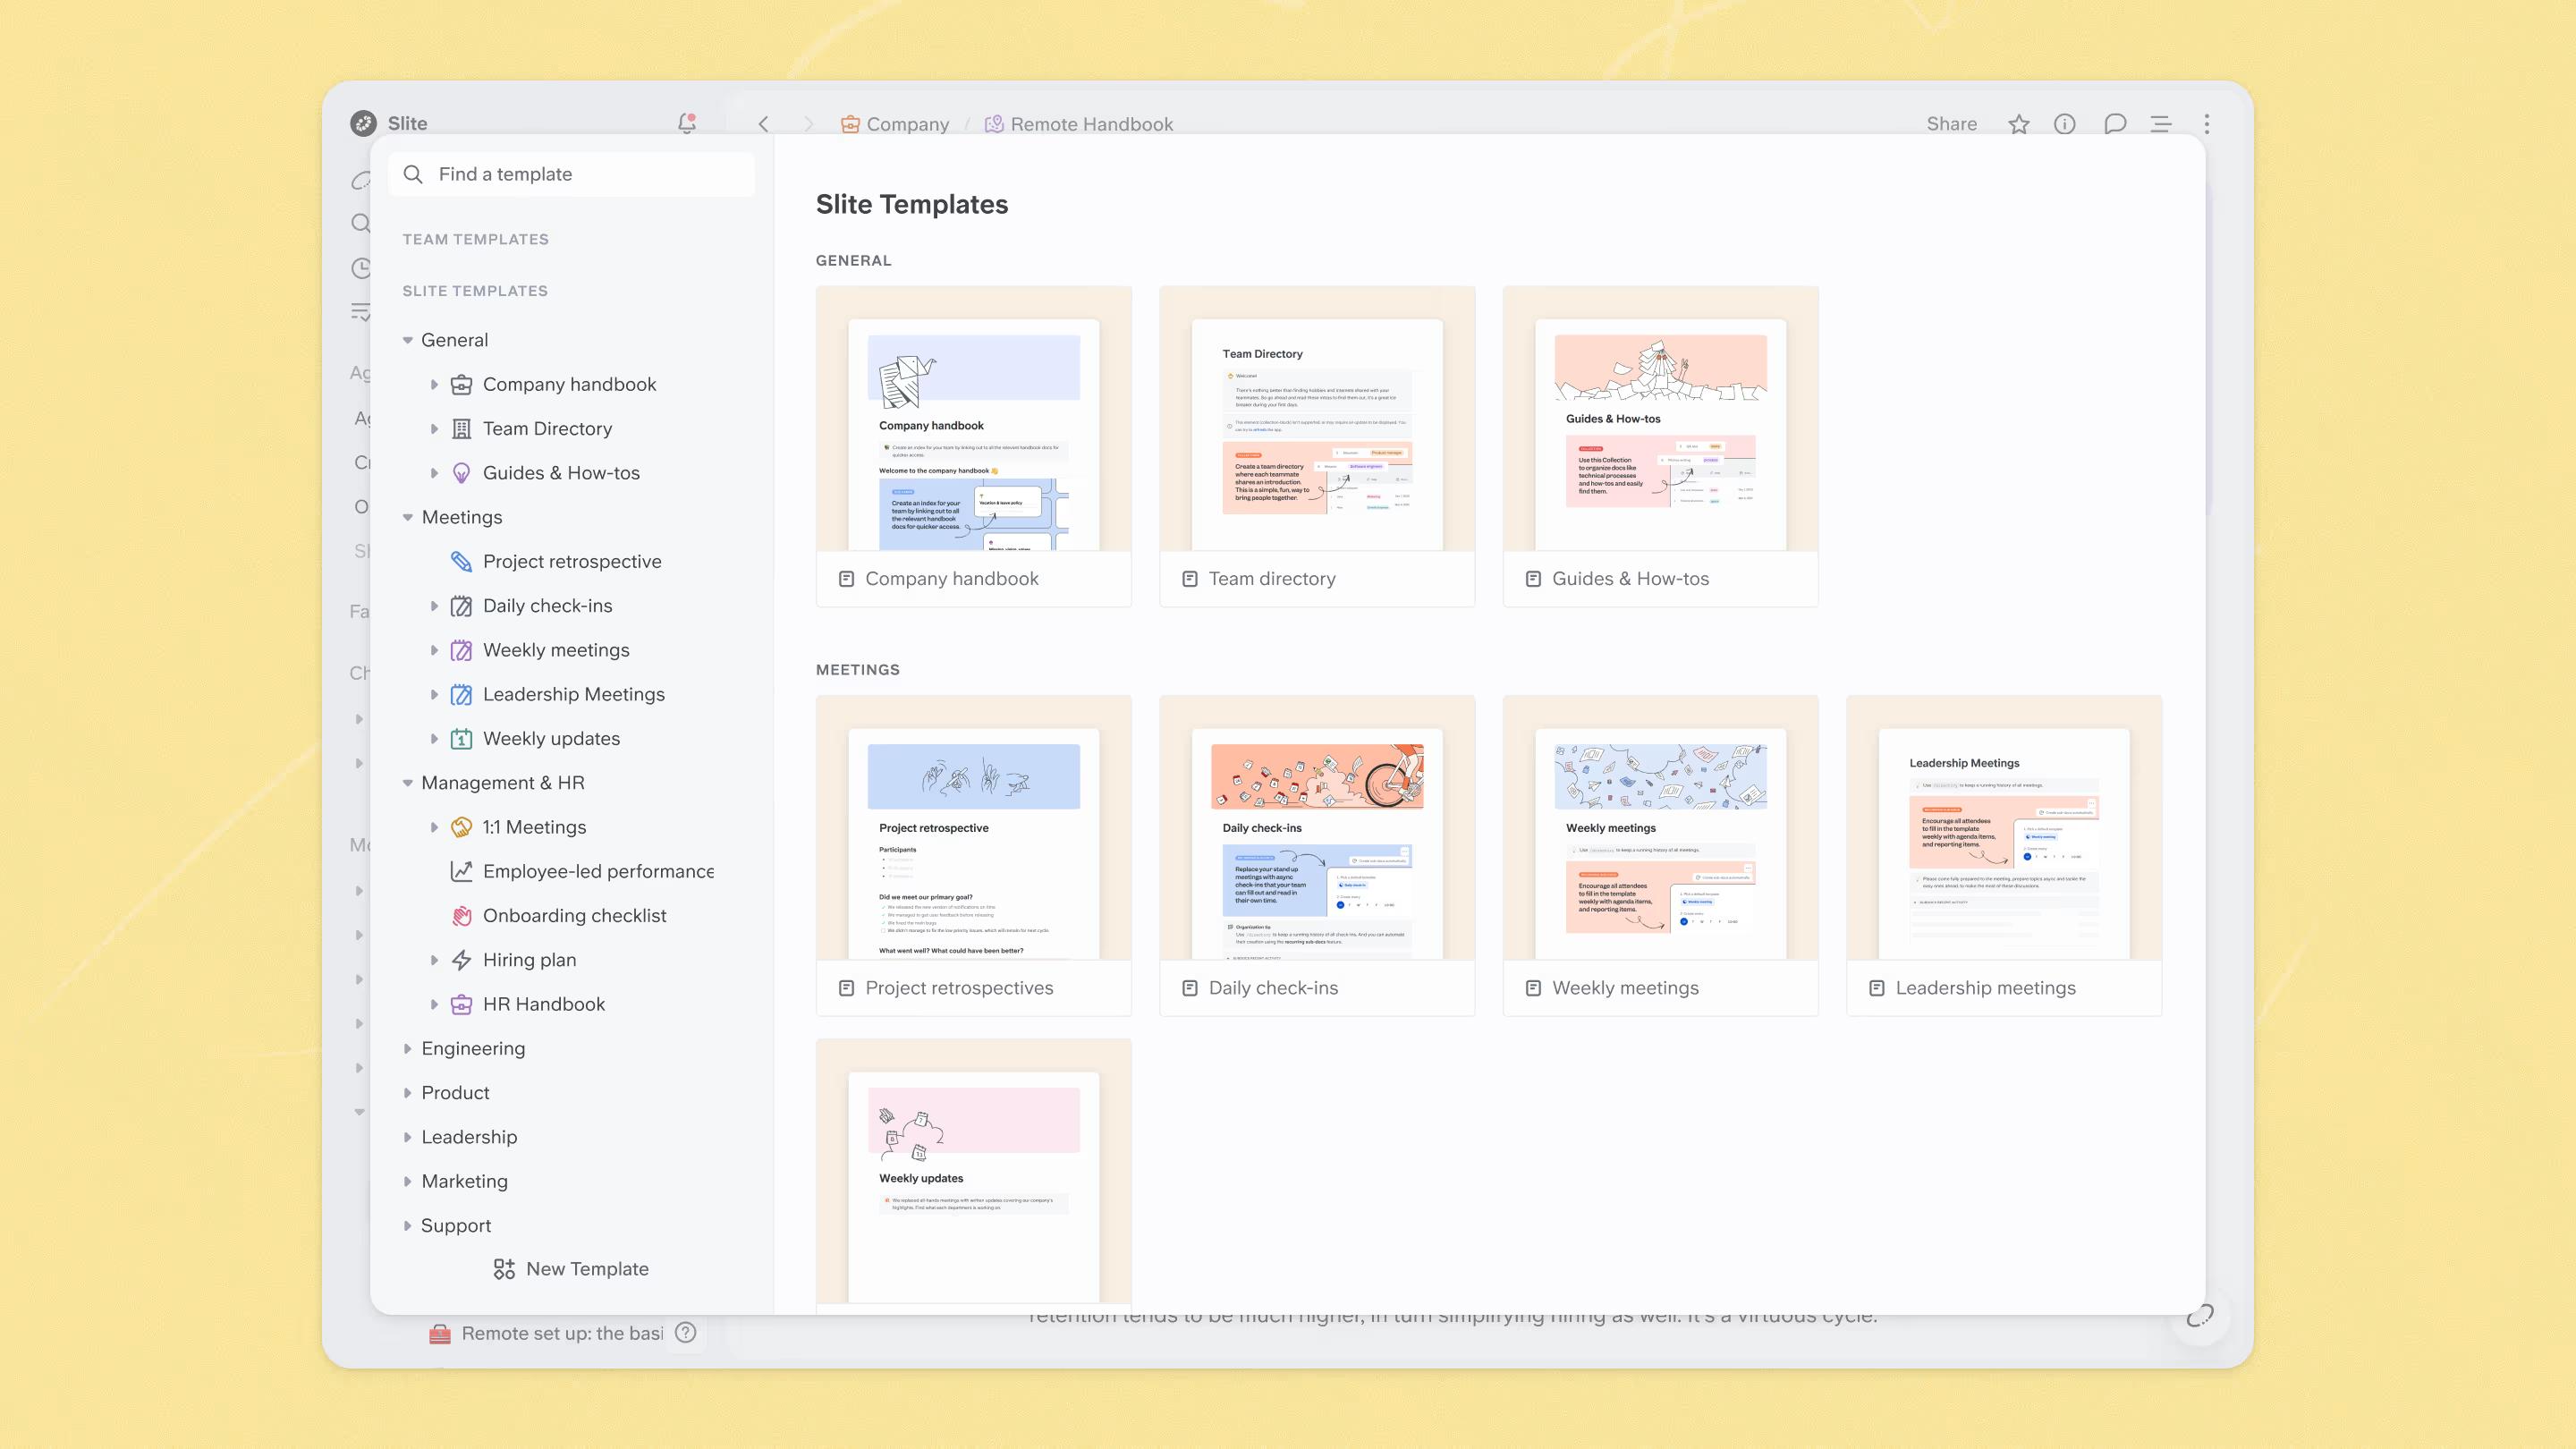Star this doc as favorite
The width and height of the screenshot is (2576, 1449).
[x=2018, y=124]
